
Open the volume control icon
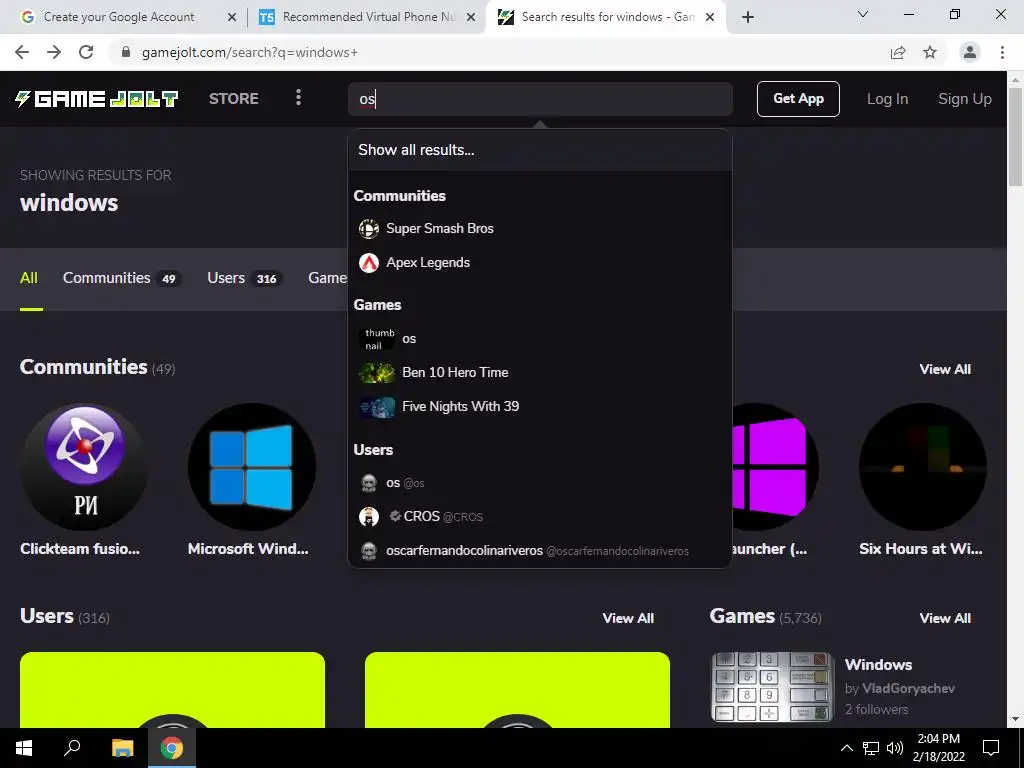[895, 748]
